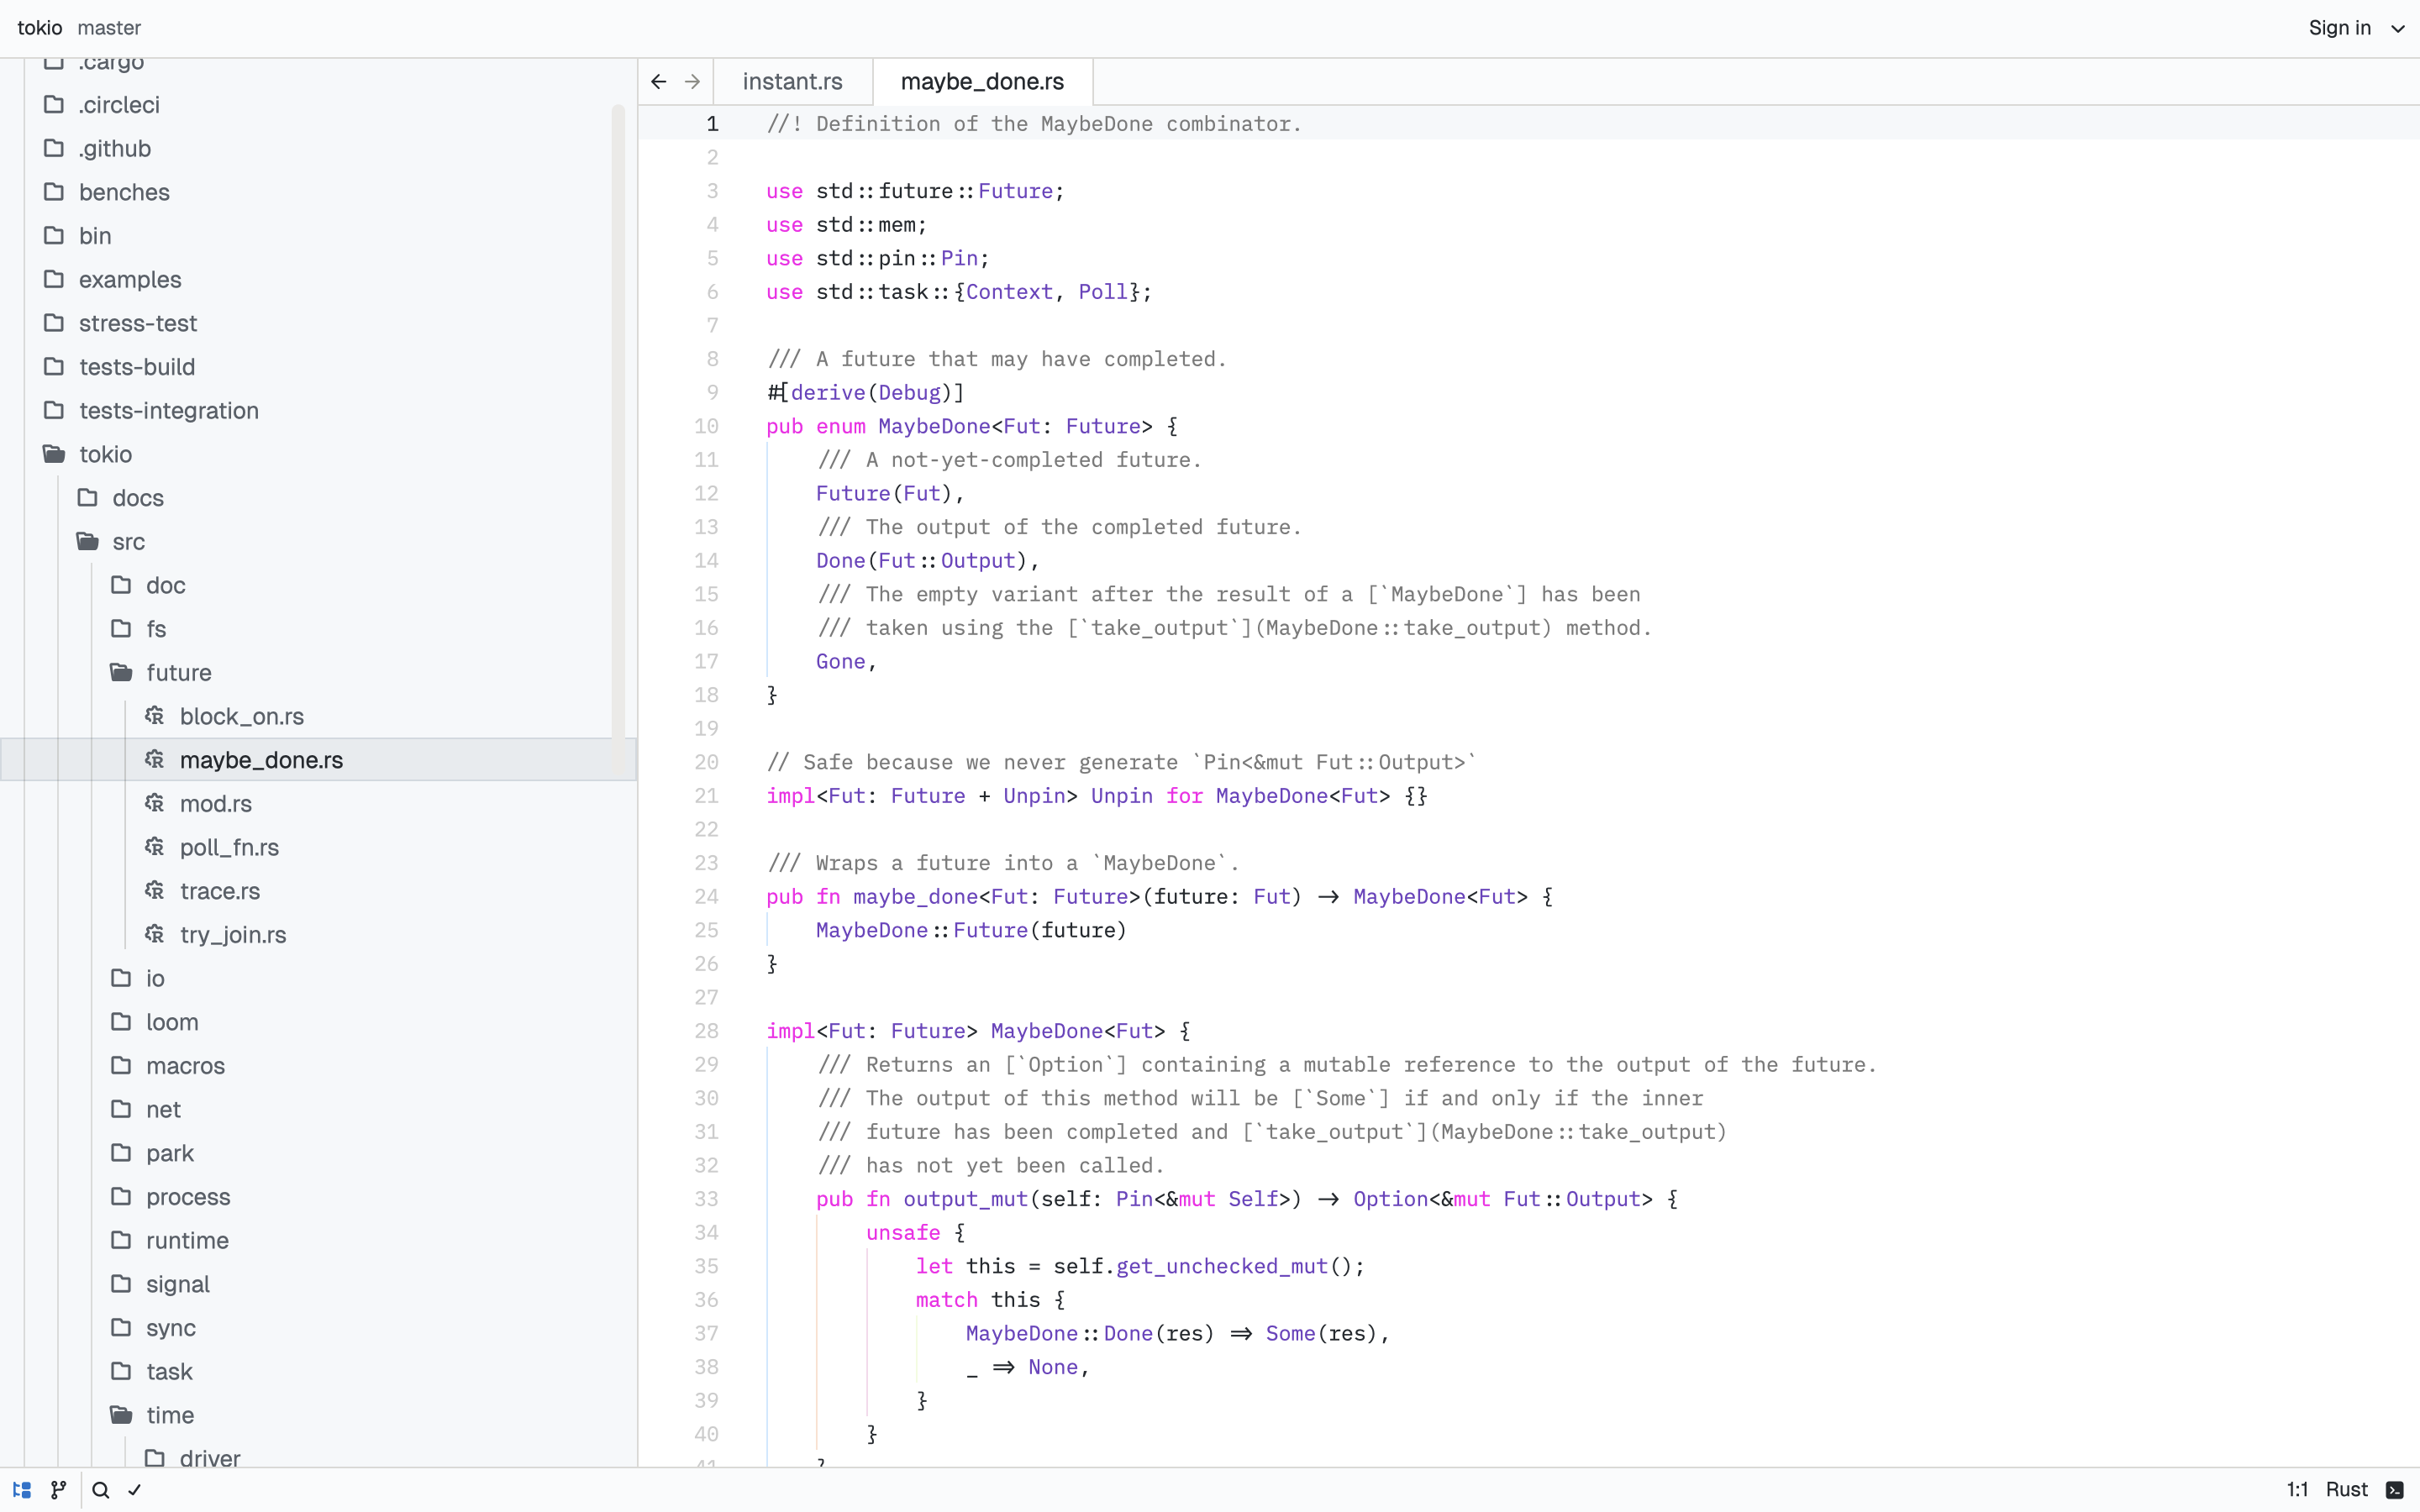Click the Rust file icon beside block_on.rs
The height and width of the screenshot is (1512, 2420).
(x=154, y=716)
